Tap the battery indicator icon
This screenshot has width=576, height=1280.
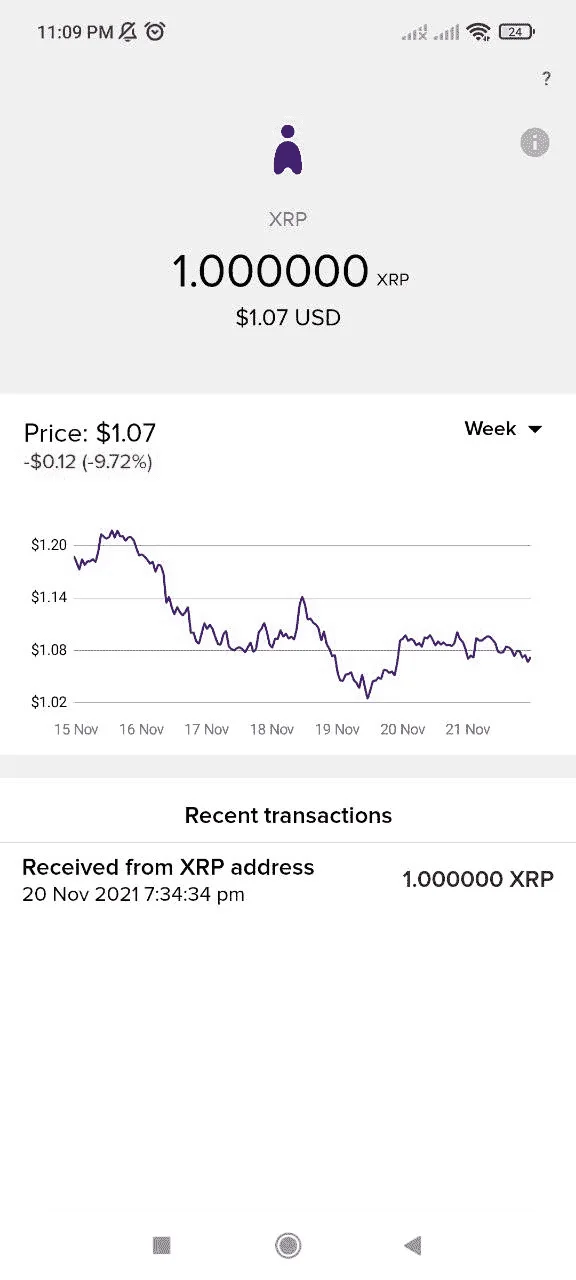click(516, 32)
